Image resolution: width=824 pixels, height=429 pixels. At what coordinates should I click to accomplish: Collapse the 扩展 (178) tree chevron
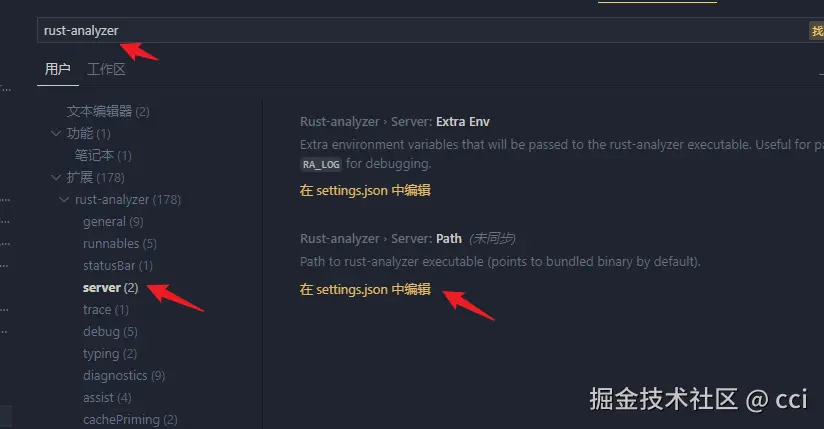coord(56,177)
